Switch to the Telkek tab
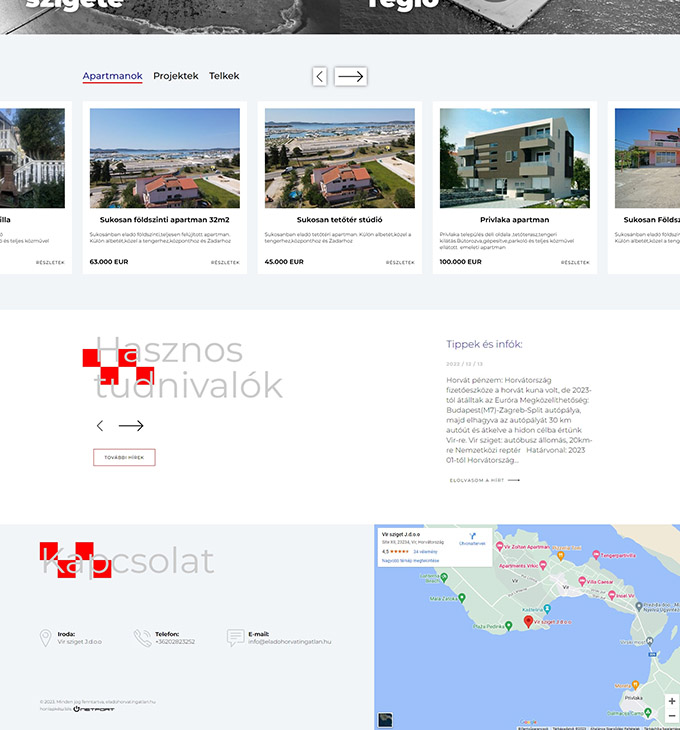This screenshot has width=680, height=730. [224, 76]
